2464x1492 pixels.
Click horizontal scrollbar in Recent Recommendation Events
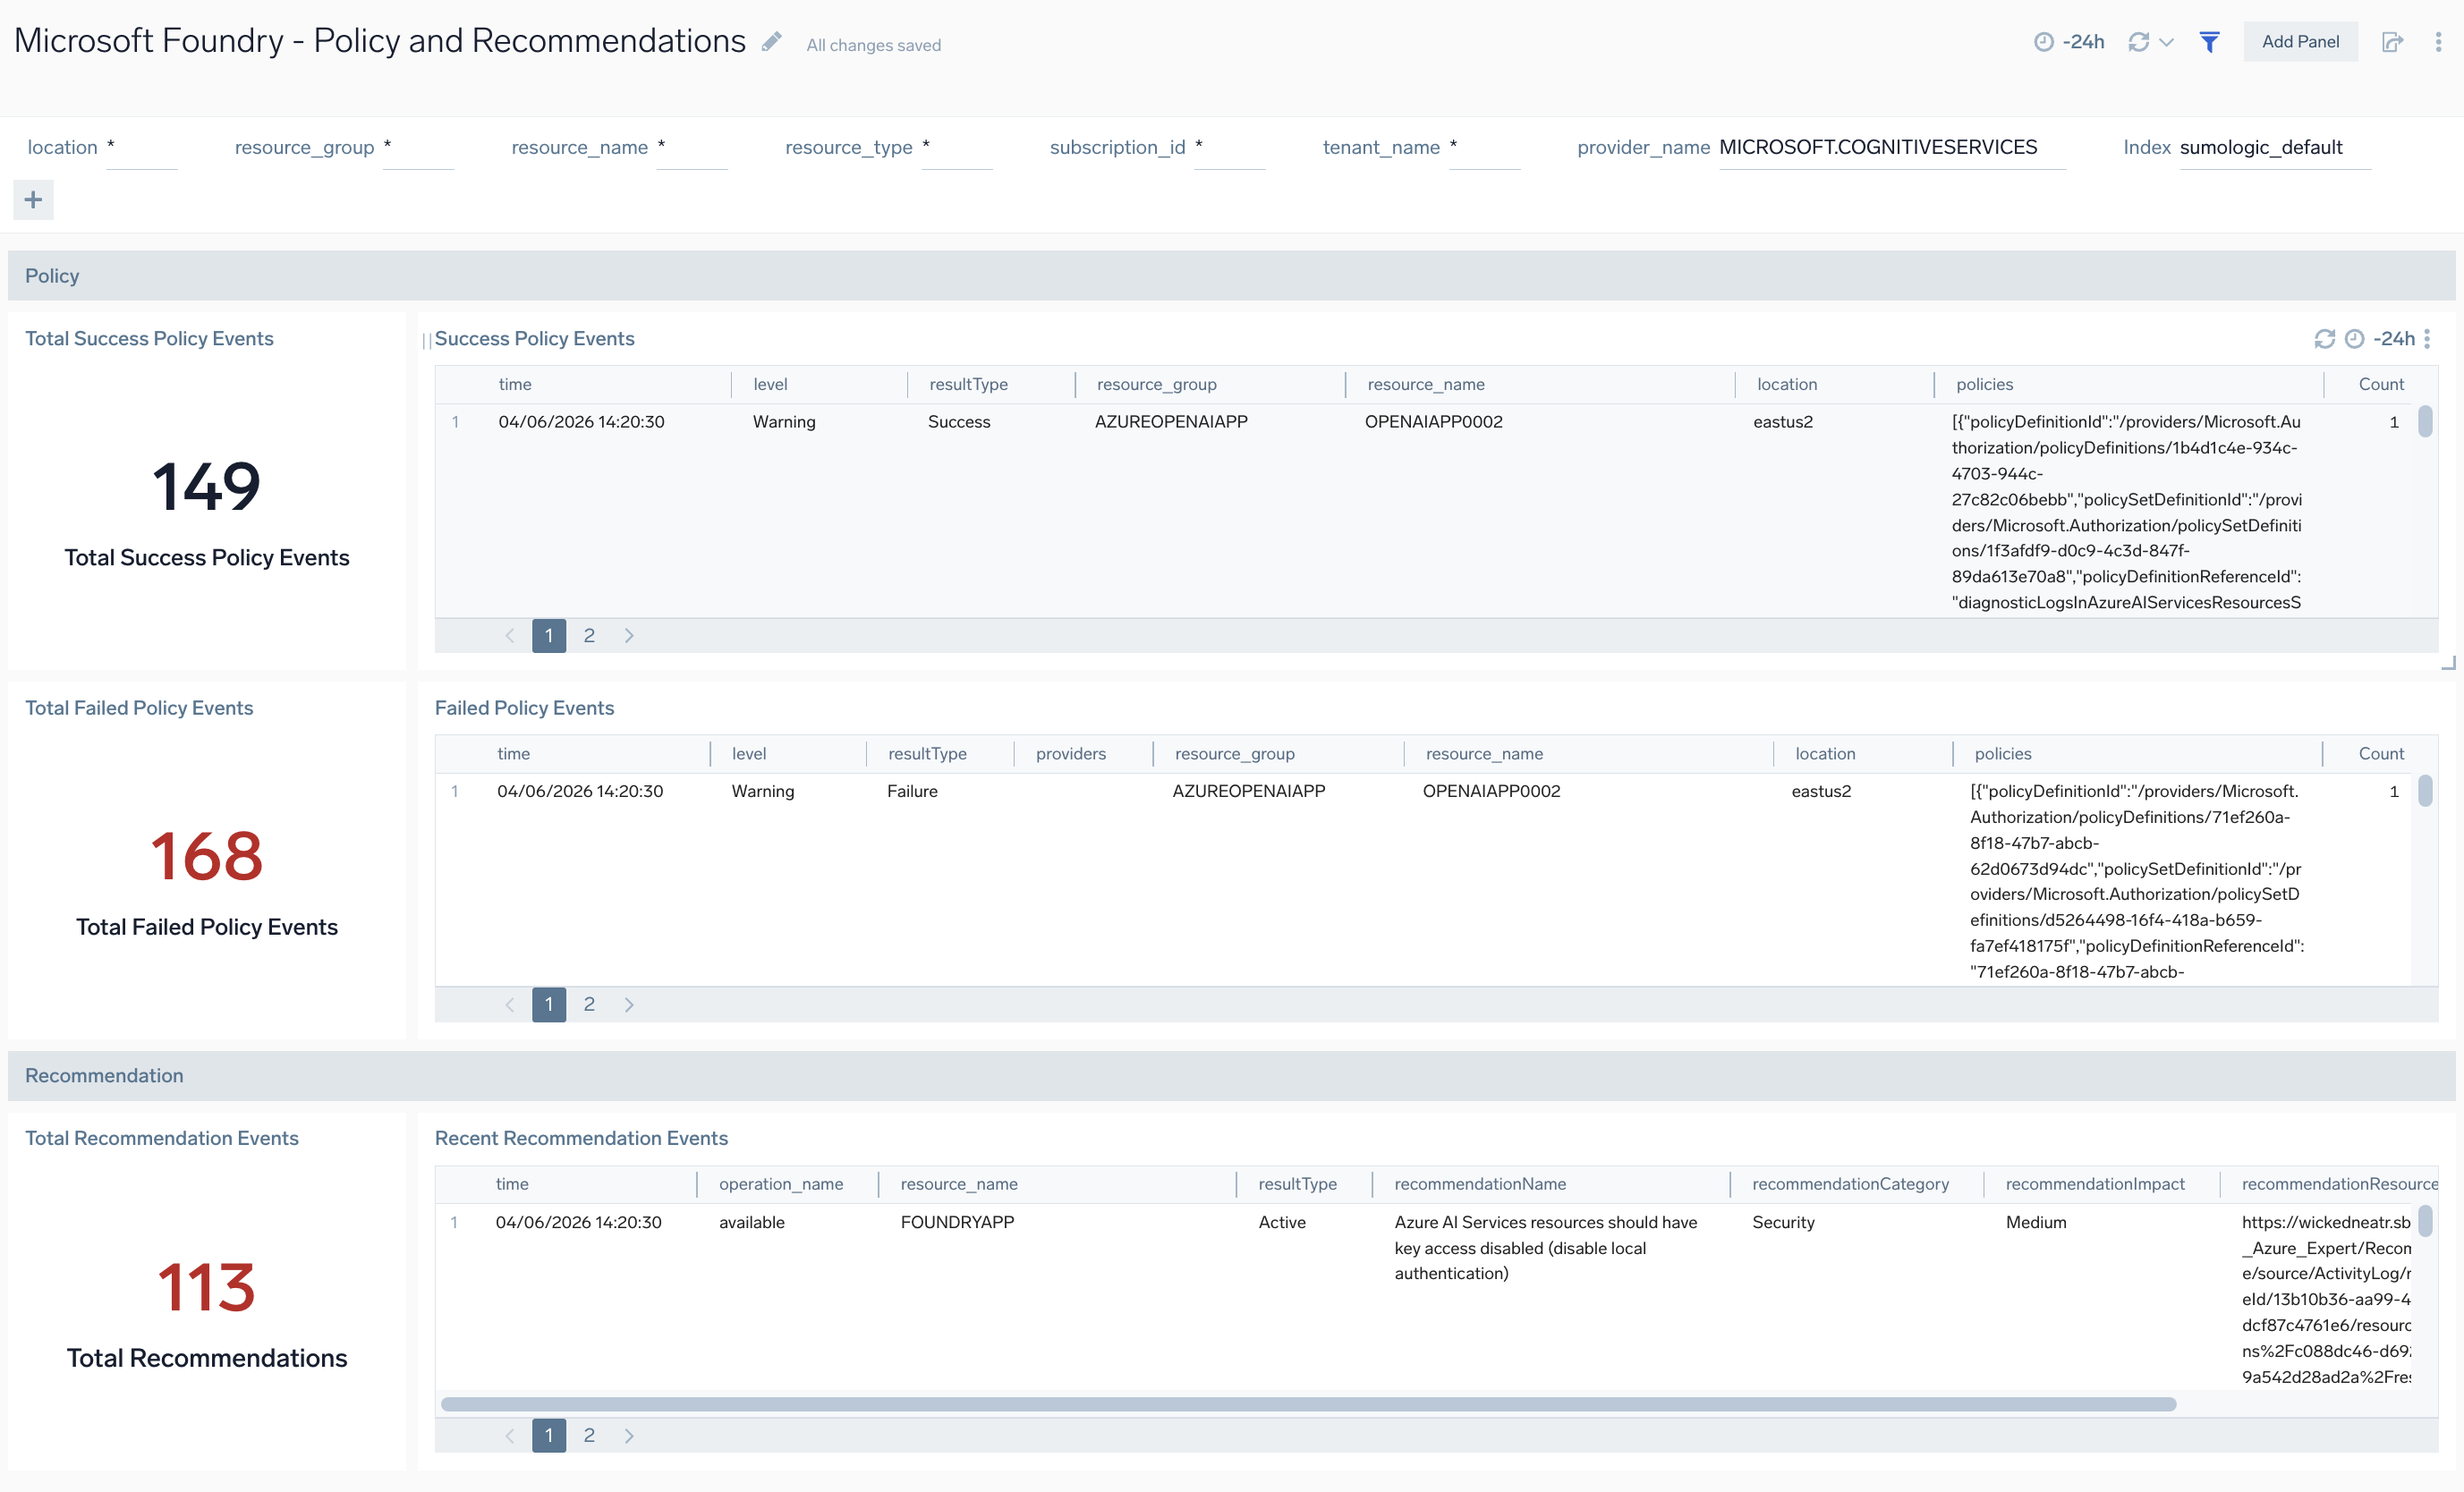coord(1308,1404)
